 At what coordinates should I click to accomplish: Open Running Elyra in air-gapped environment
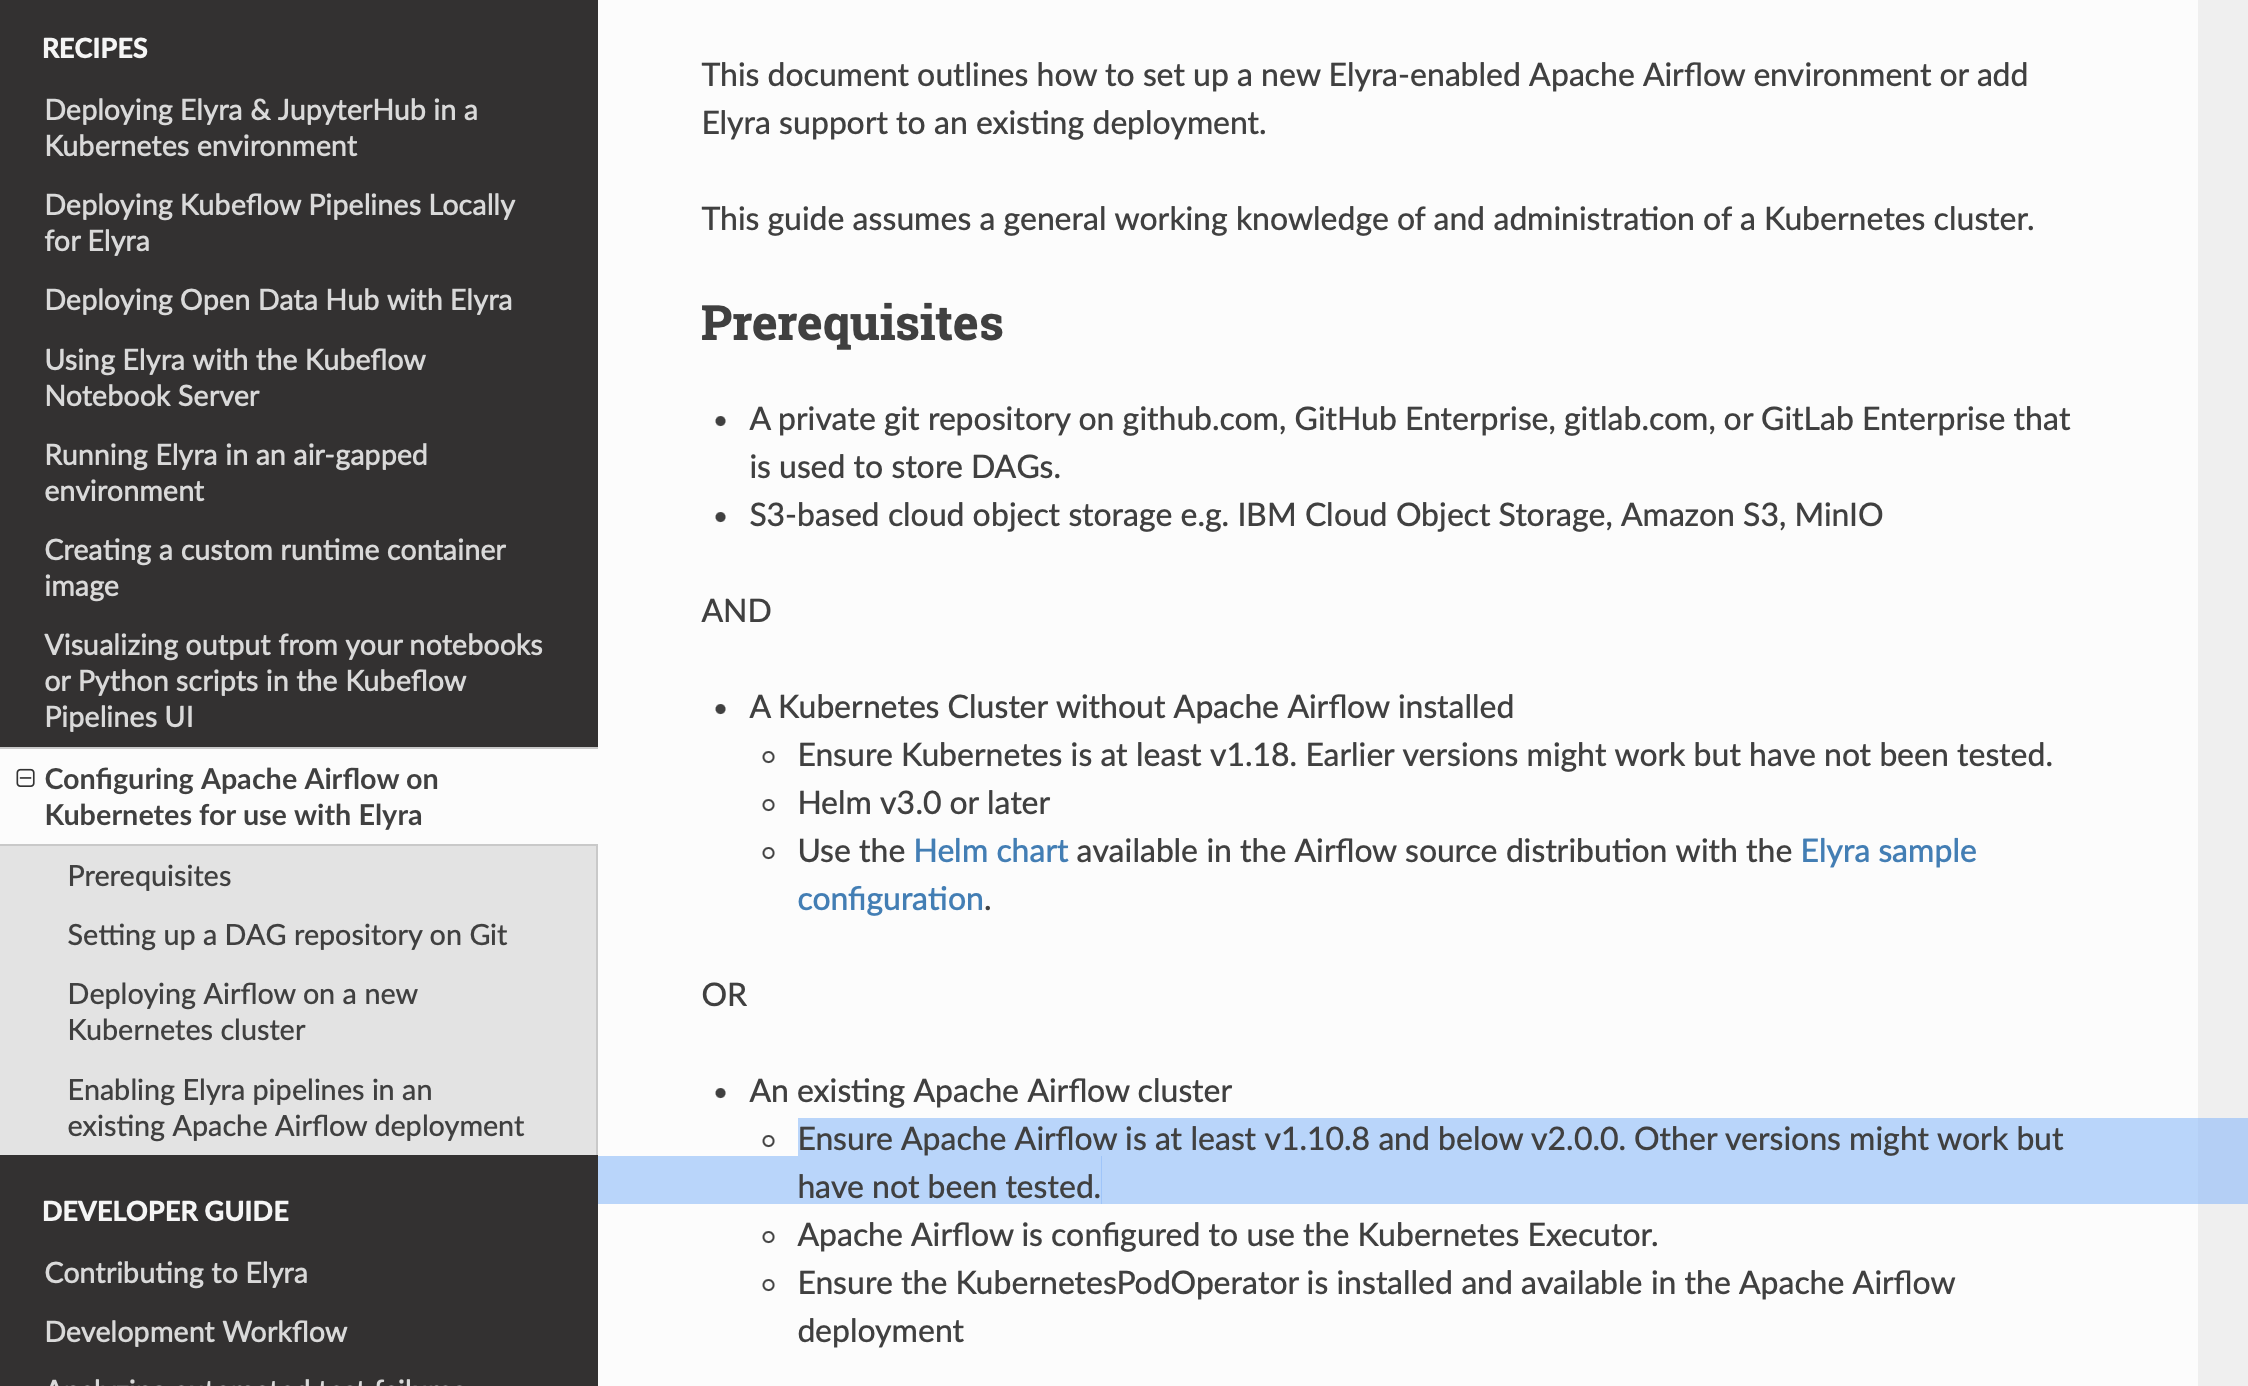(x=236, y=472)
